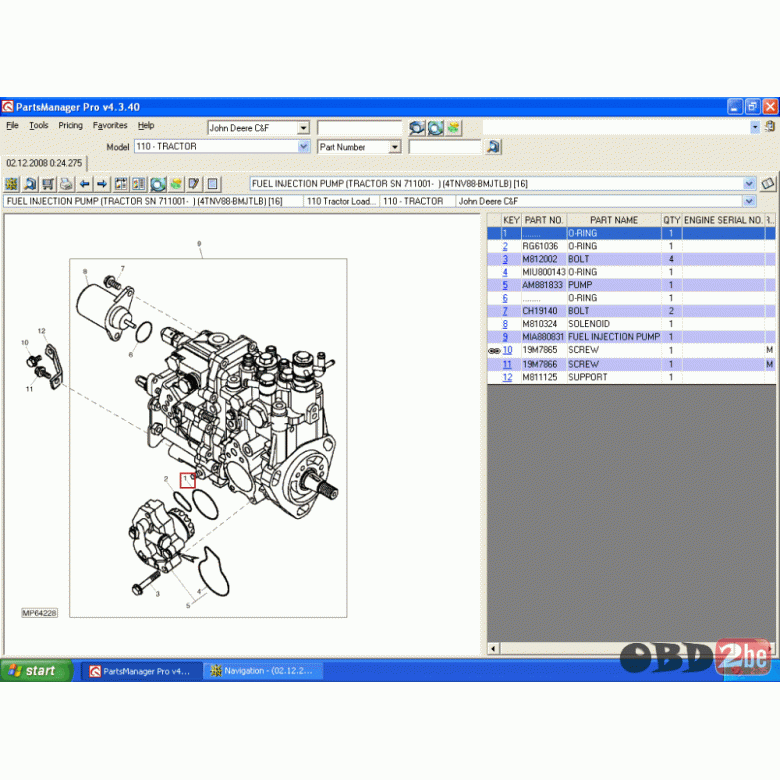The height and width of the screenshot is (780, 780).
Task: Click the blank page toolbar icon
Action: click(212, 184)
